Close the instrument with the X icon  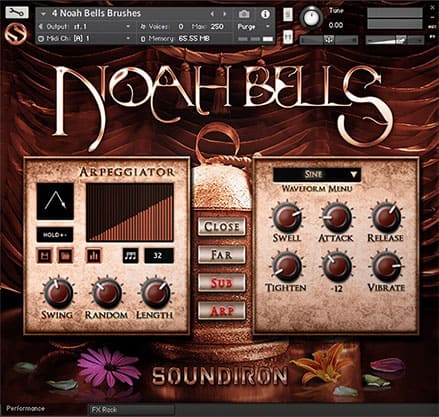pos(433,8)
